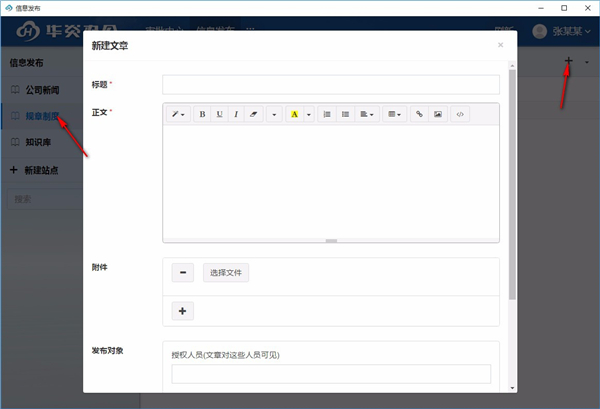Open the text color dropdown arrow
Viewport: 600px width, 409px height.
[x=309, y=114]
